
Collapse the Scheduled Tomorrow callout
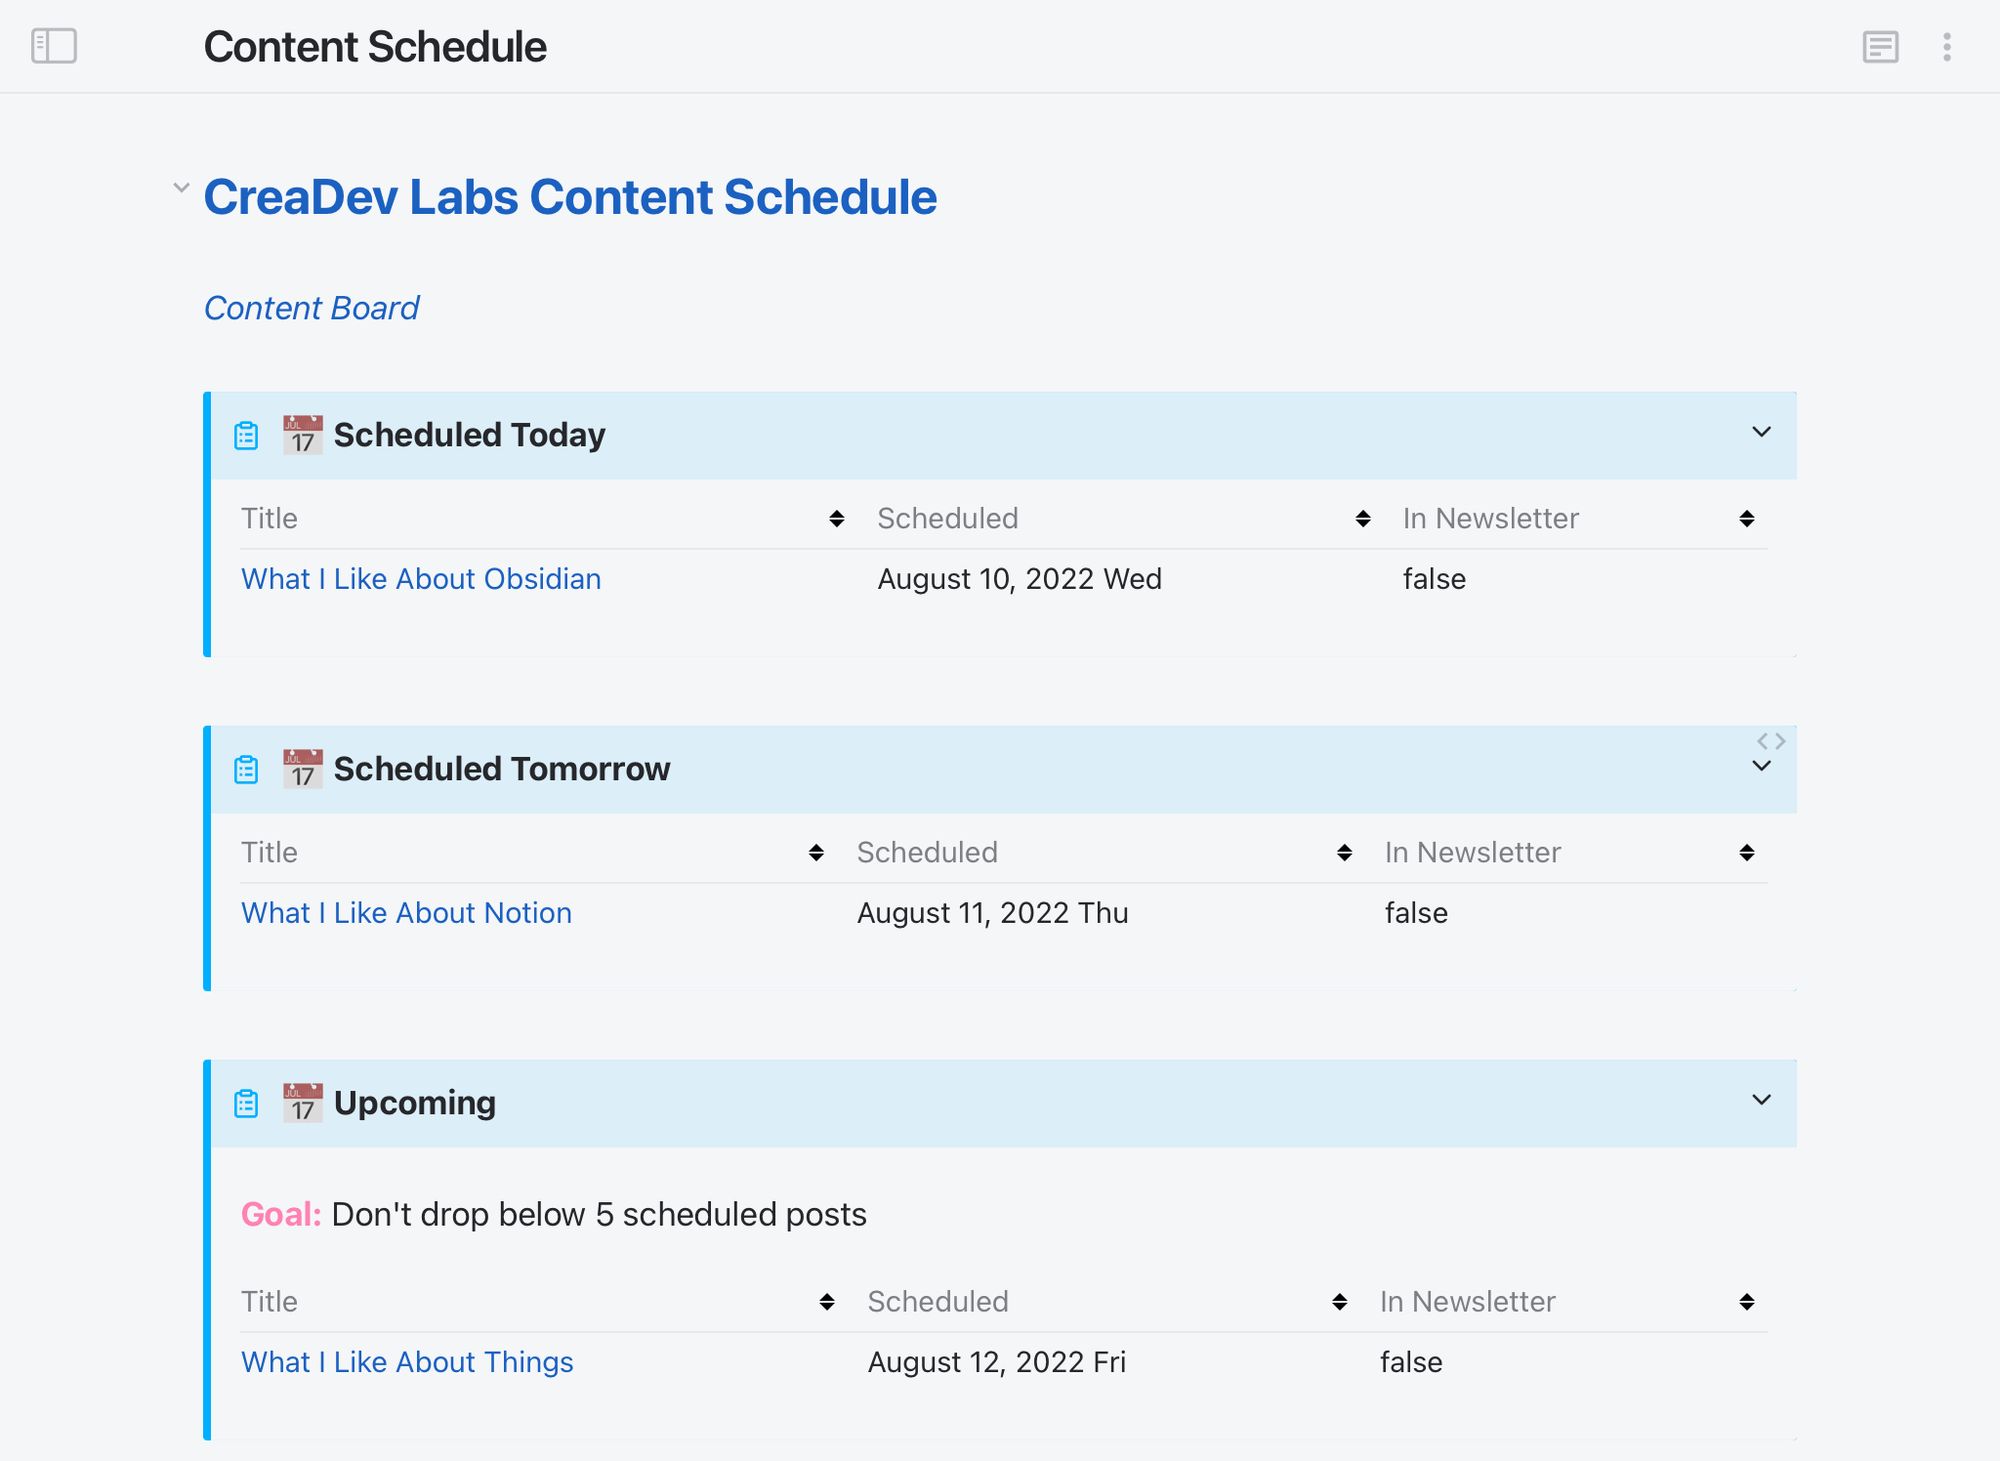1761,766
